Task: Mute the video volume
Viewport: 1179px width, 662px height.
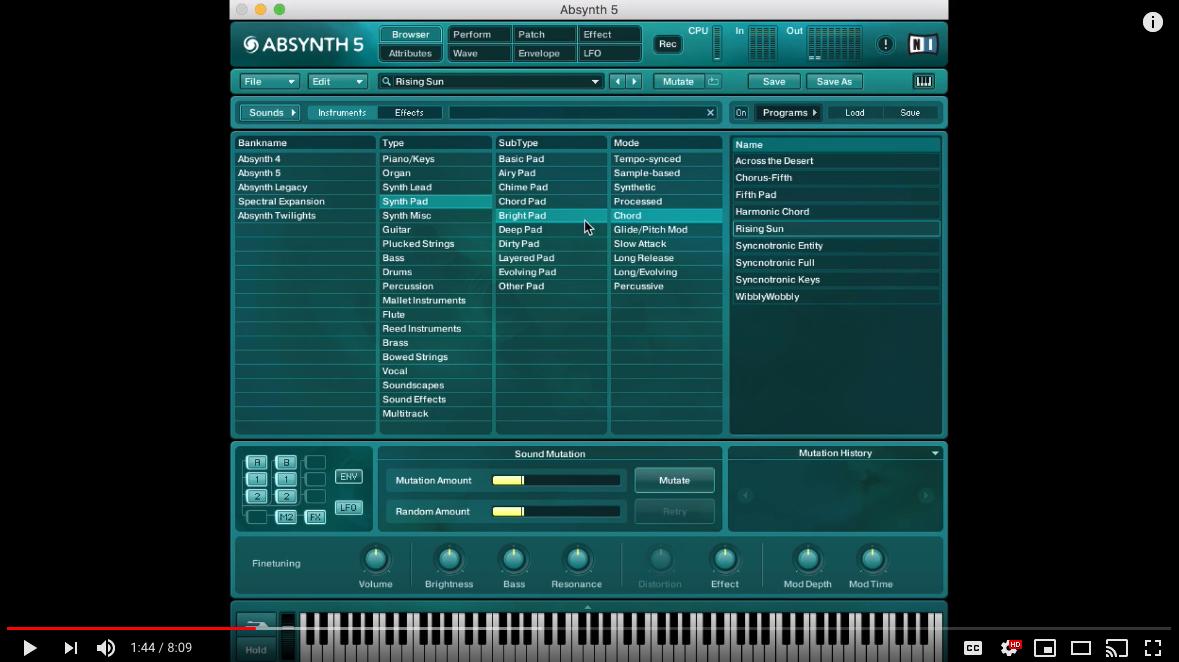Action: coord(106,648)
